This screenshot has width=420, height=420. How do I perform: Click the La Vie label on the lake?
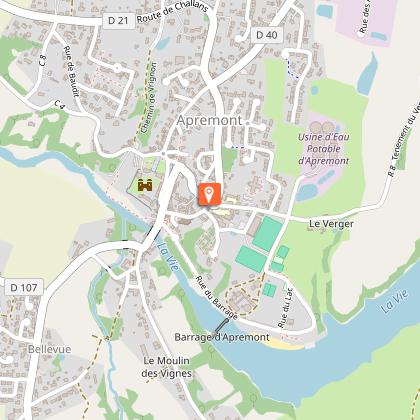(x=395, y=301)
